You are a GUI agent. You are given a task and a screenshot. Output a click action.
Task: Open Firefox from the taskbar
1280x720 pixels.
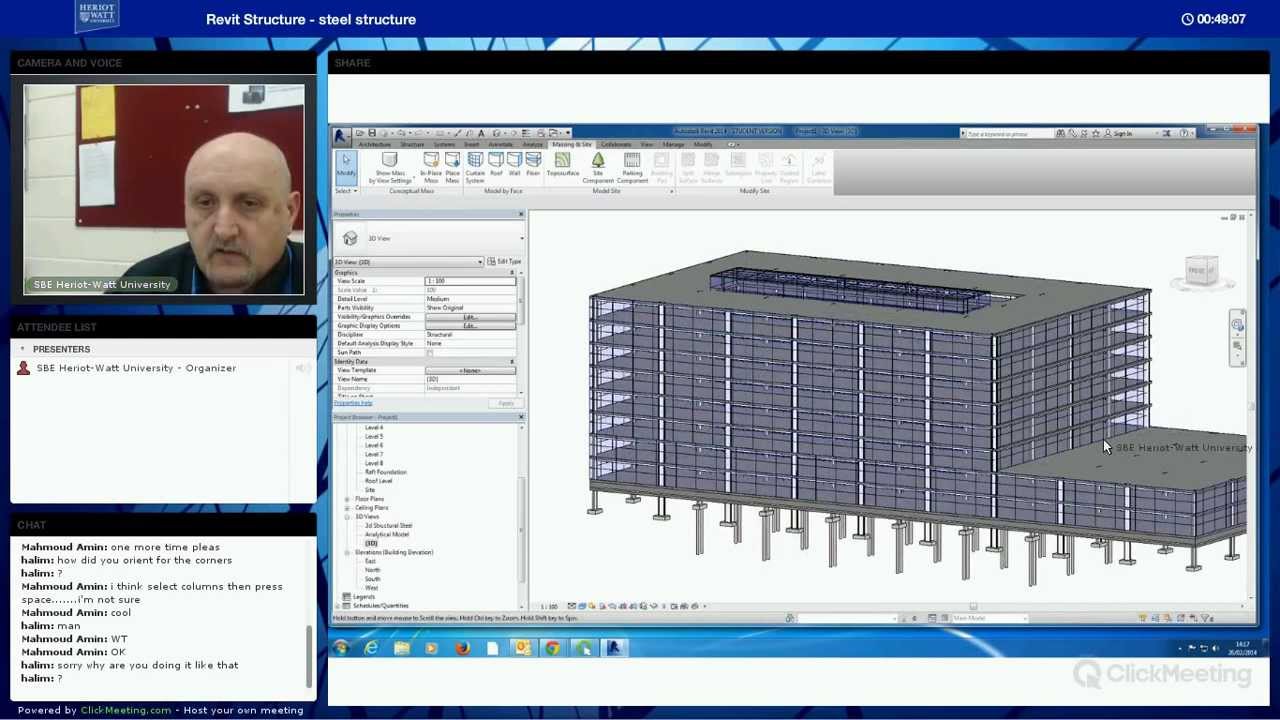point(462,648)
